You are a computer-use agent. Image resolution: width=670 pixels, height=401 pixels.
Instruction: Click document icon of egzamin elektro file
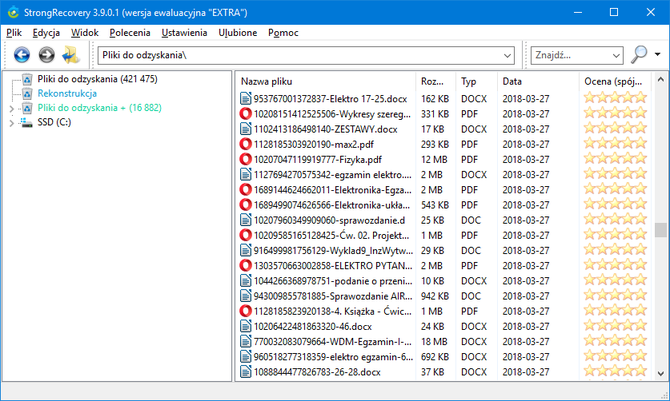click(x=245, y=174)
